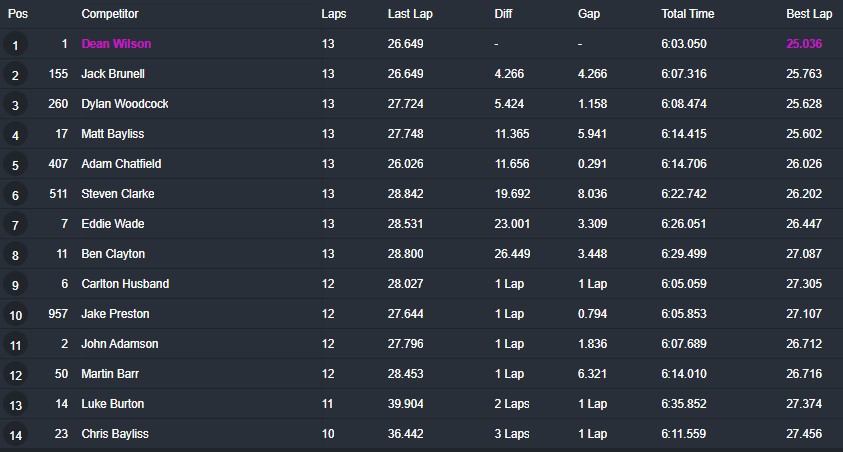Sort by Competitor column header
843x452 pixels.
tap(110, 14)
